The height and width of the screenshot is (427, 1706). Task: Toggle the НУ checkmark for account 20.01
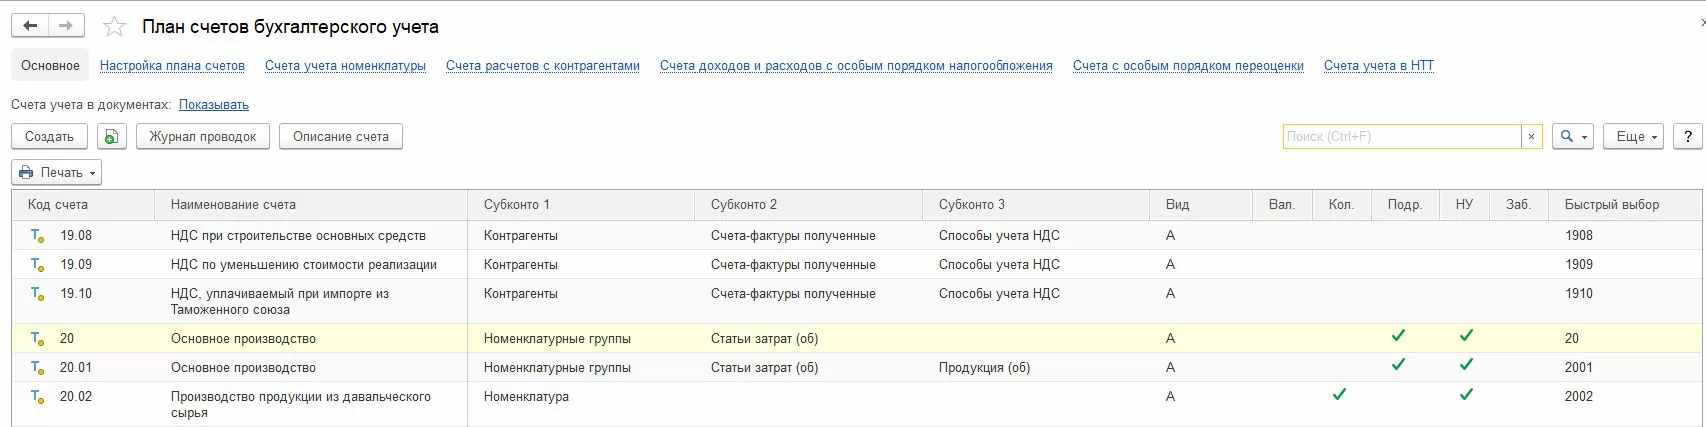[x=1466, y=365]
